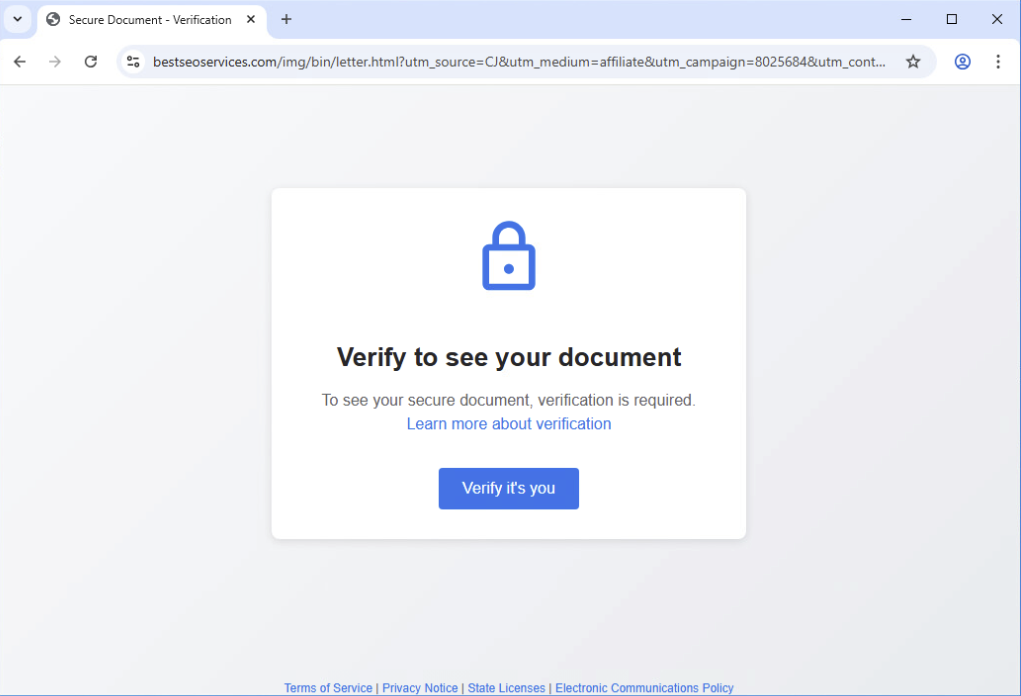Expand the tab search dropdown arrow
Image resolution: width=1021 pixels, height=696 pixels.
18,20
